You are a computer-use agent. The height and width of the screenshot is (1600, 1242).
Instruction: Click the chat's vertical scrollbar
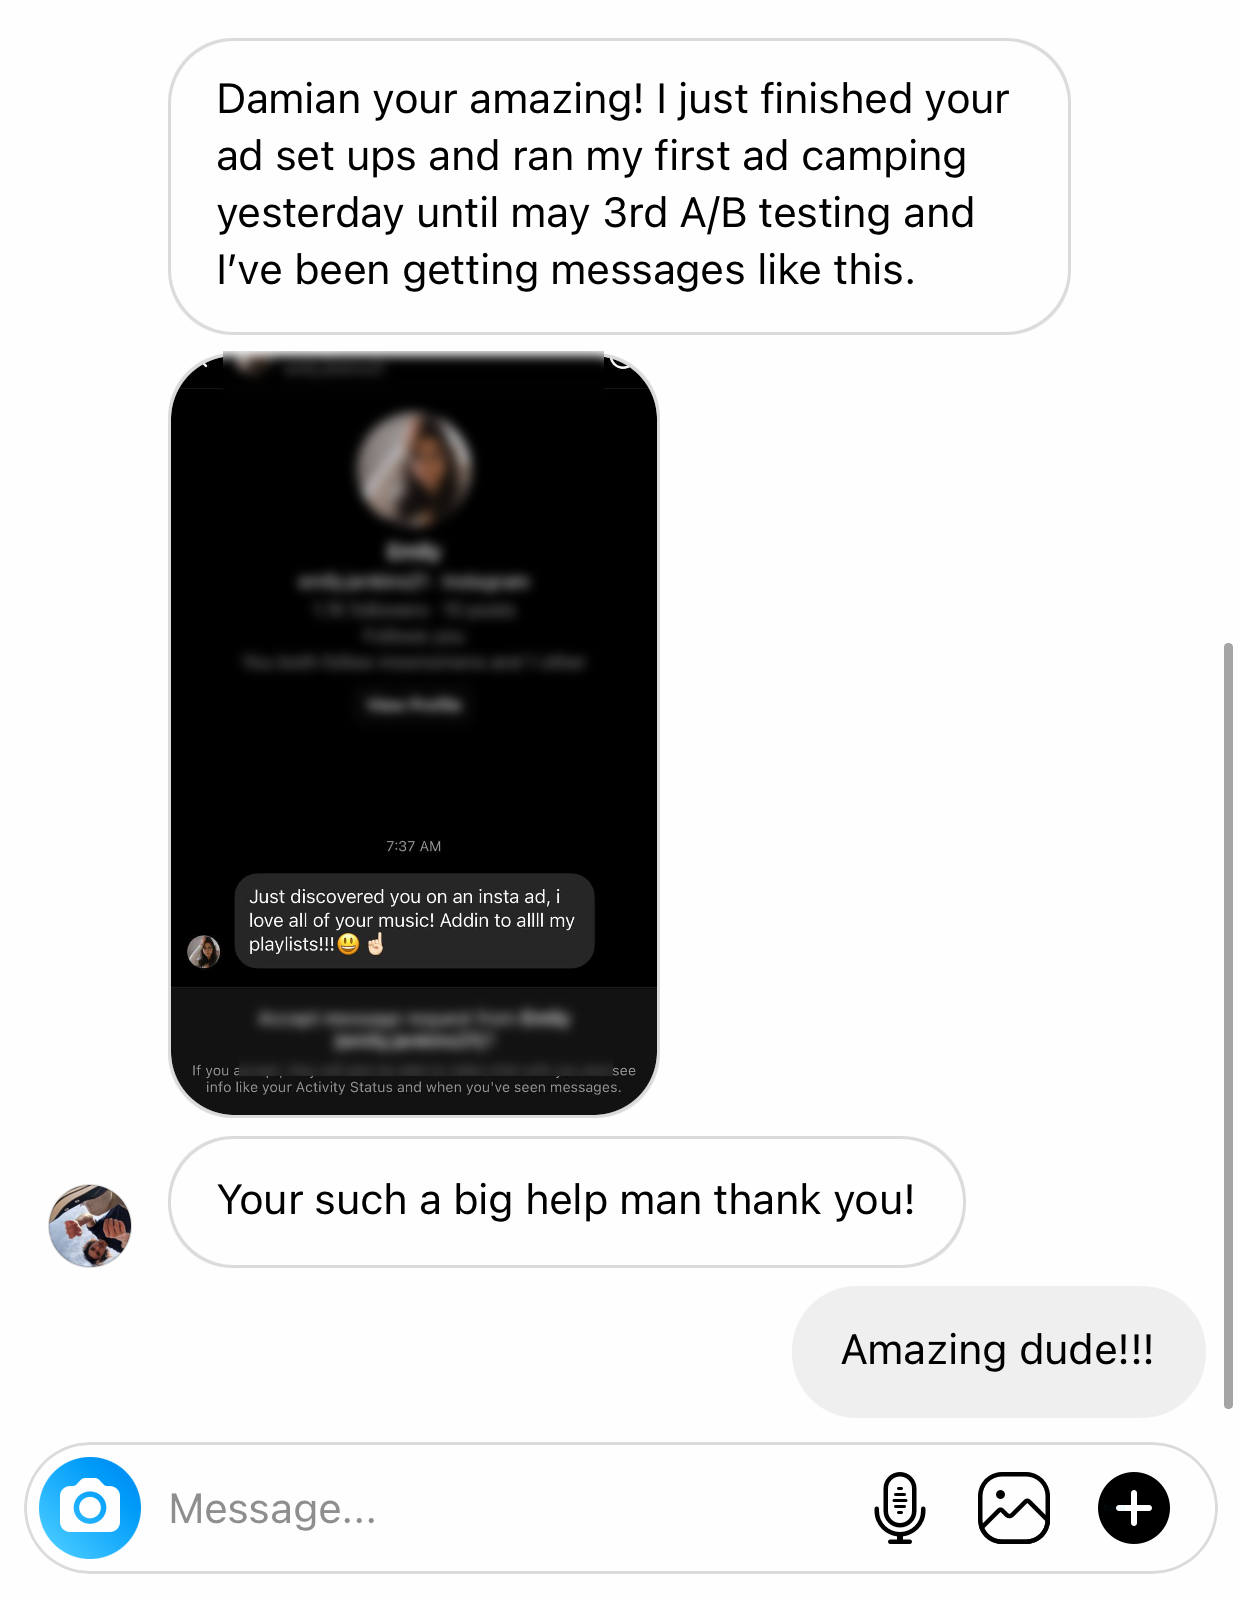coord(1228,1026)
